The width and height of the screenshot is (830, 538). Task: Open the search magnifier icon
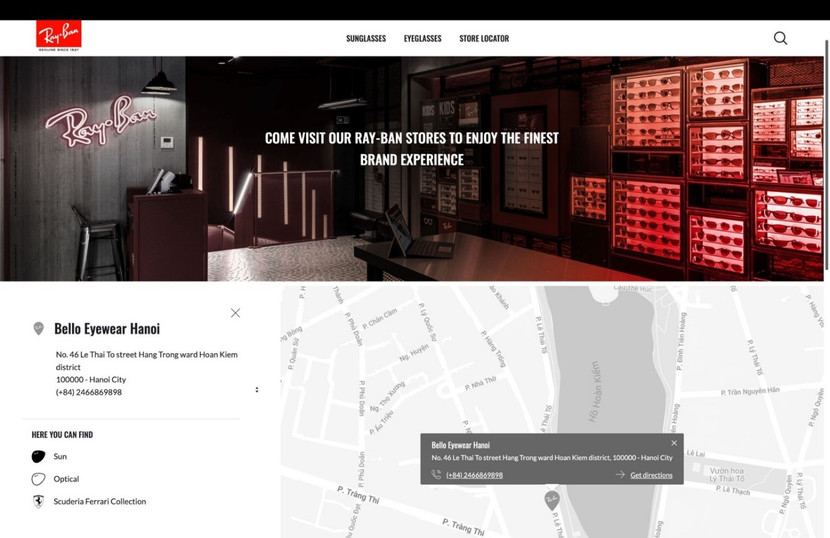click(780, 38)
